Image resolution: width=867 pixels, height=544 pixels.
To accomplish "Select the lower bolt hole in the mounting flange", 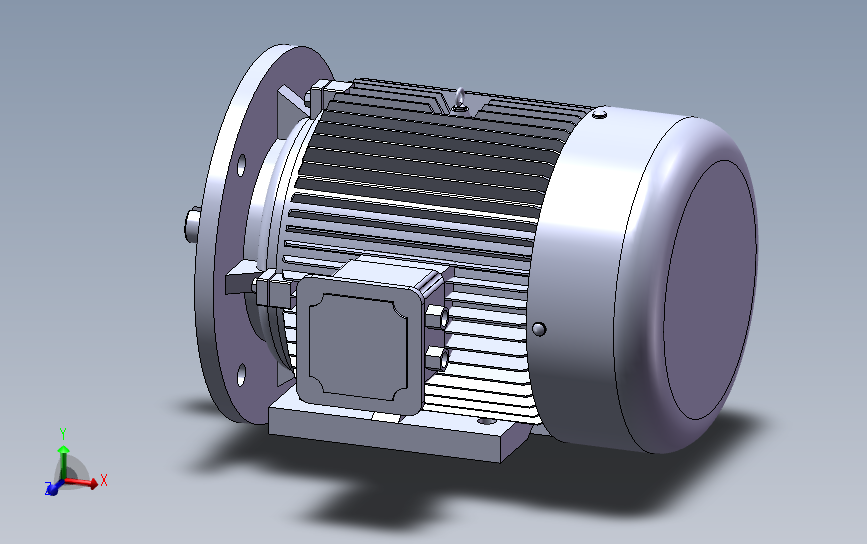I will pyautogui.click(x=241, y=375).
